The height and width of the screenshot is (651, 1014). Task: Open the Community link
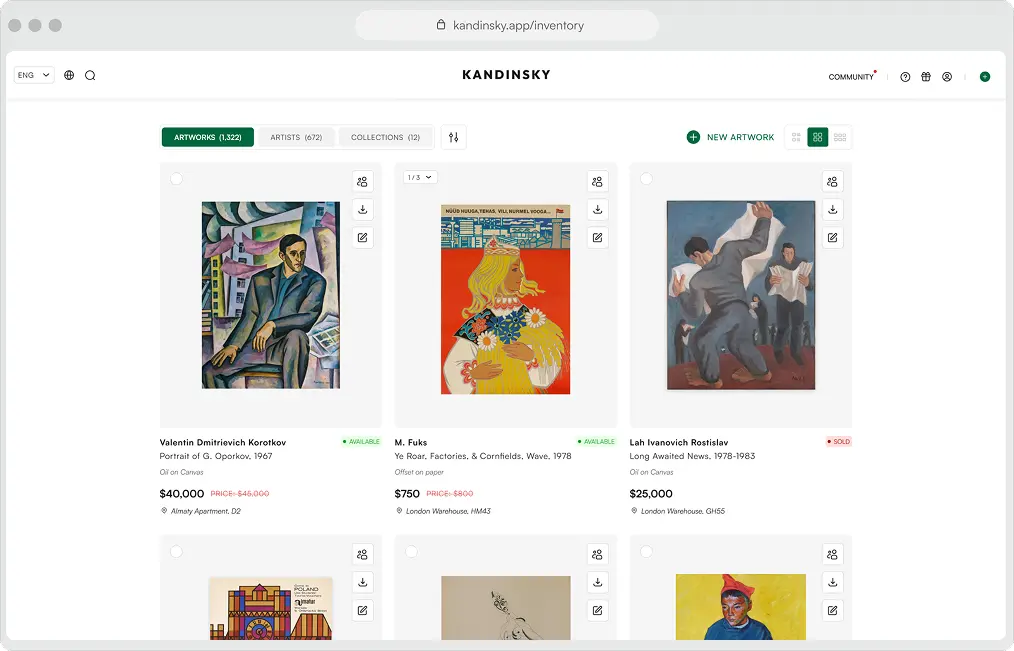pyautogui.click(x=851, y=77)
